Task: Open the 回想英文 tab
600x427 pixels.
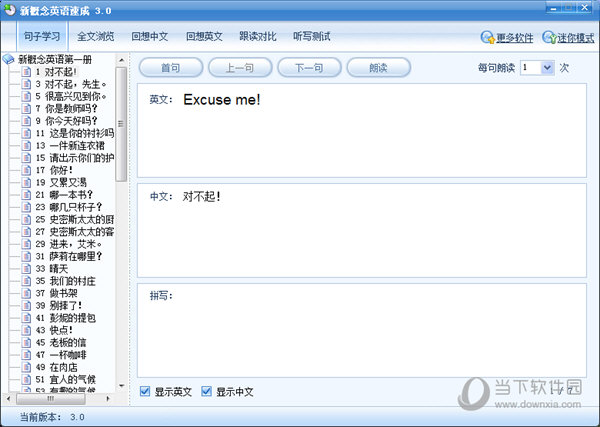Action: click(204, 36)
